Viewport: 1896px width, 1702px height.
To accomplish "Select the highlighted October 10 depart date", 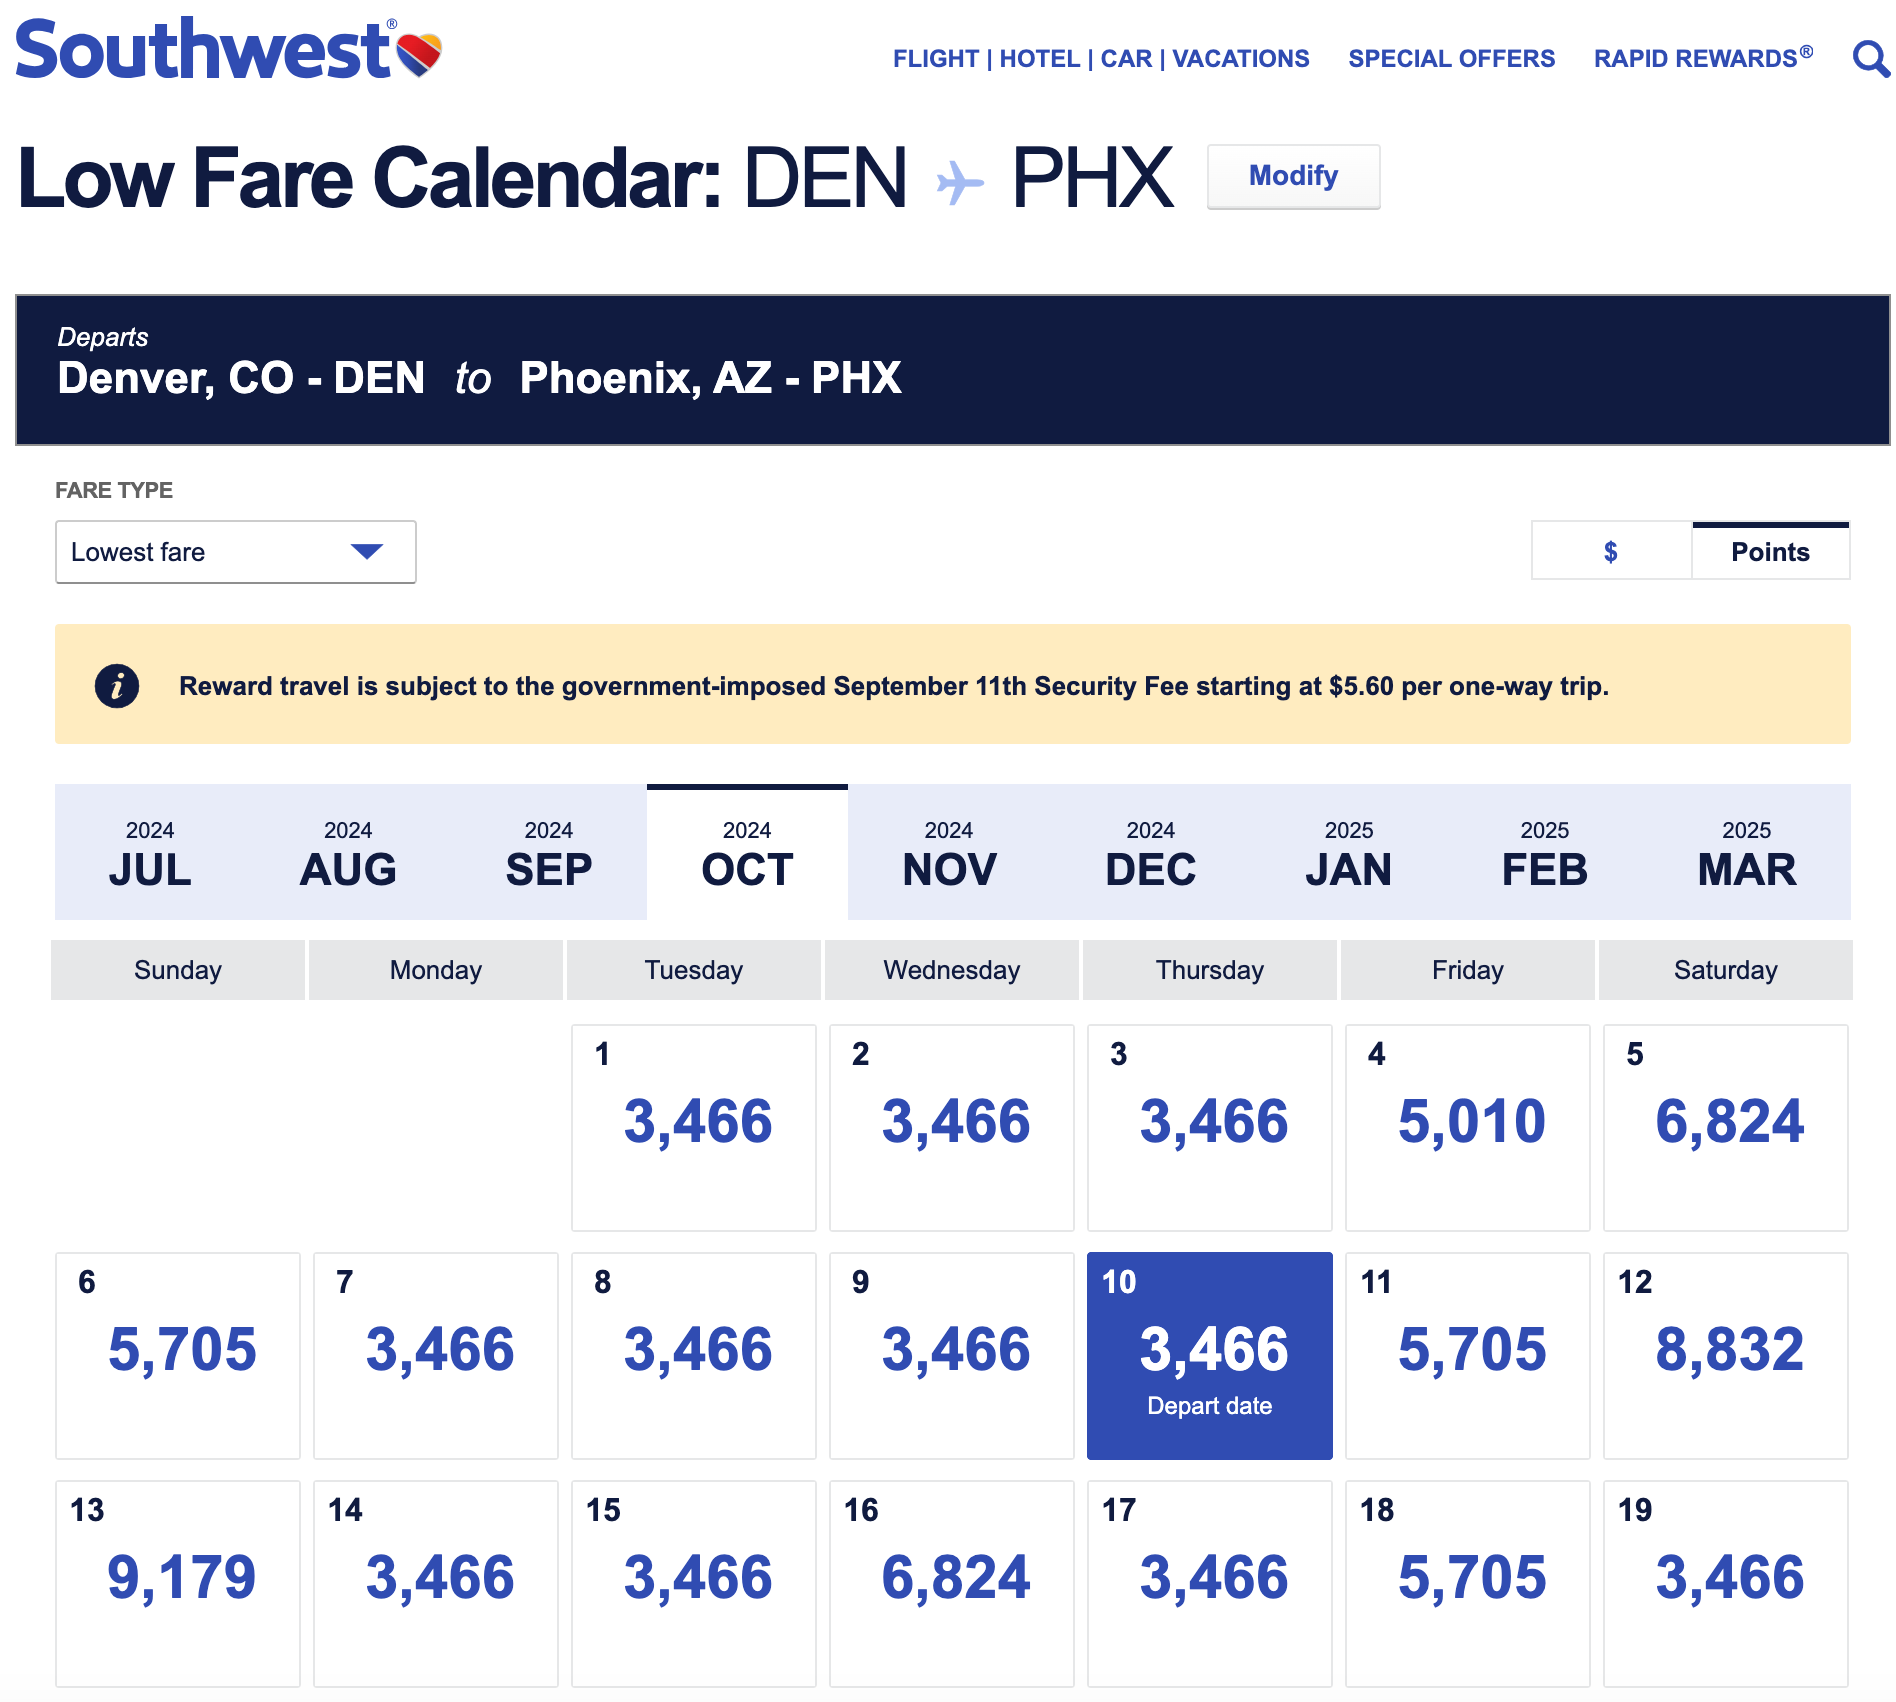I will [1209, 1355].
